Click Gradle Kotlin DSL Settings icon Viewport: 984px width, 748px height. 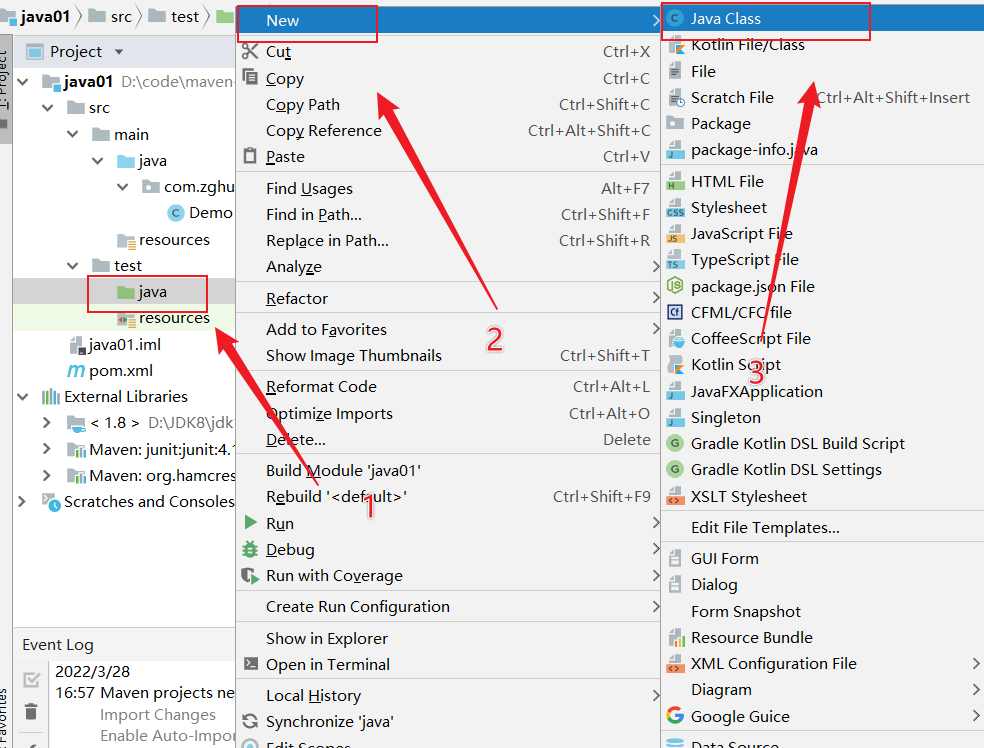[675, 469]
